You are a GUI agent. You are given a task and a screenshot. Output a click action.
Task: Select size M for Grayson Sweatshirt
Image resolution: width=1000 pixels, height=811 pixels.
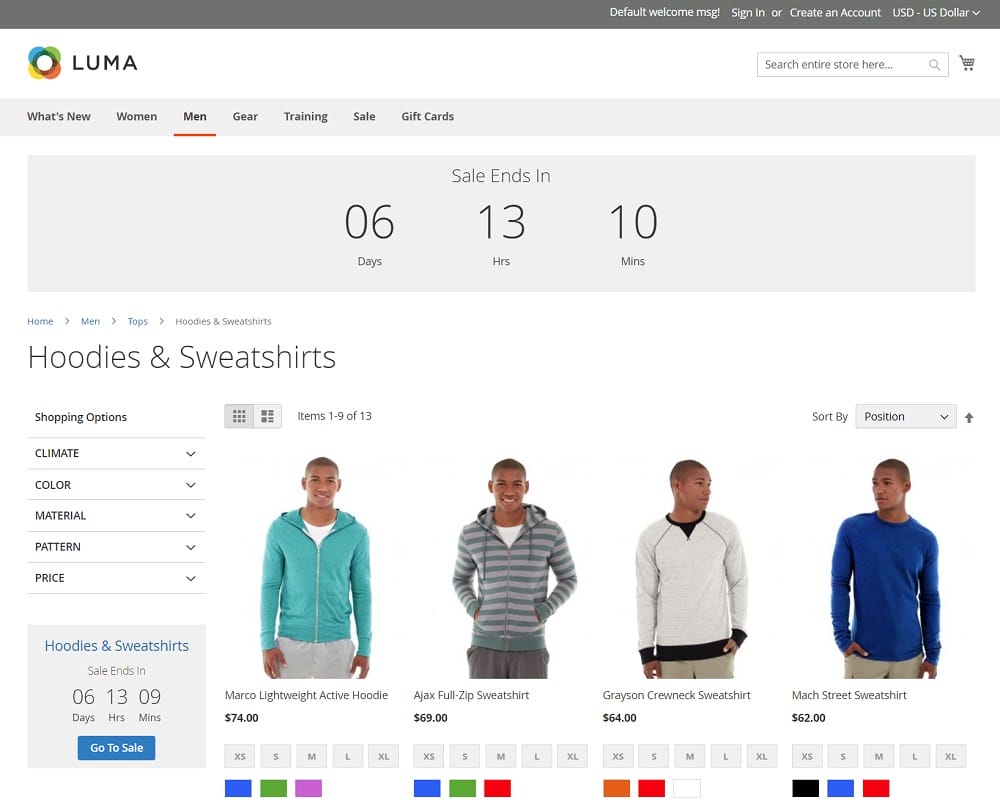pos(690,756)
